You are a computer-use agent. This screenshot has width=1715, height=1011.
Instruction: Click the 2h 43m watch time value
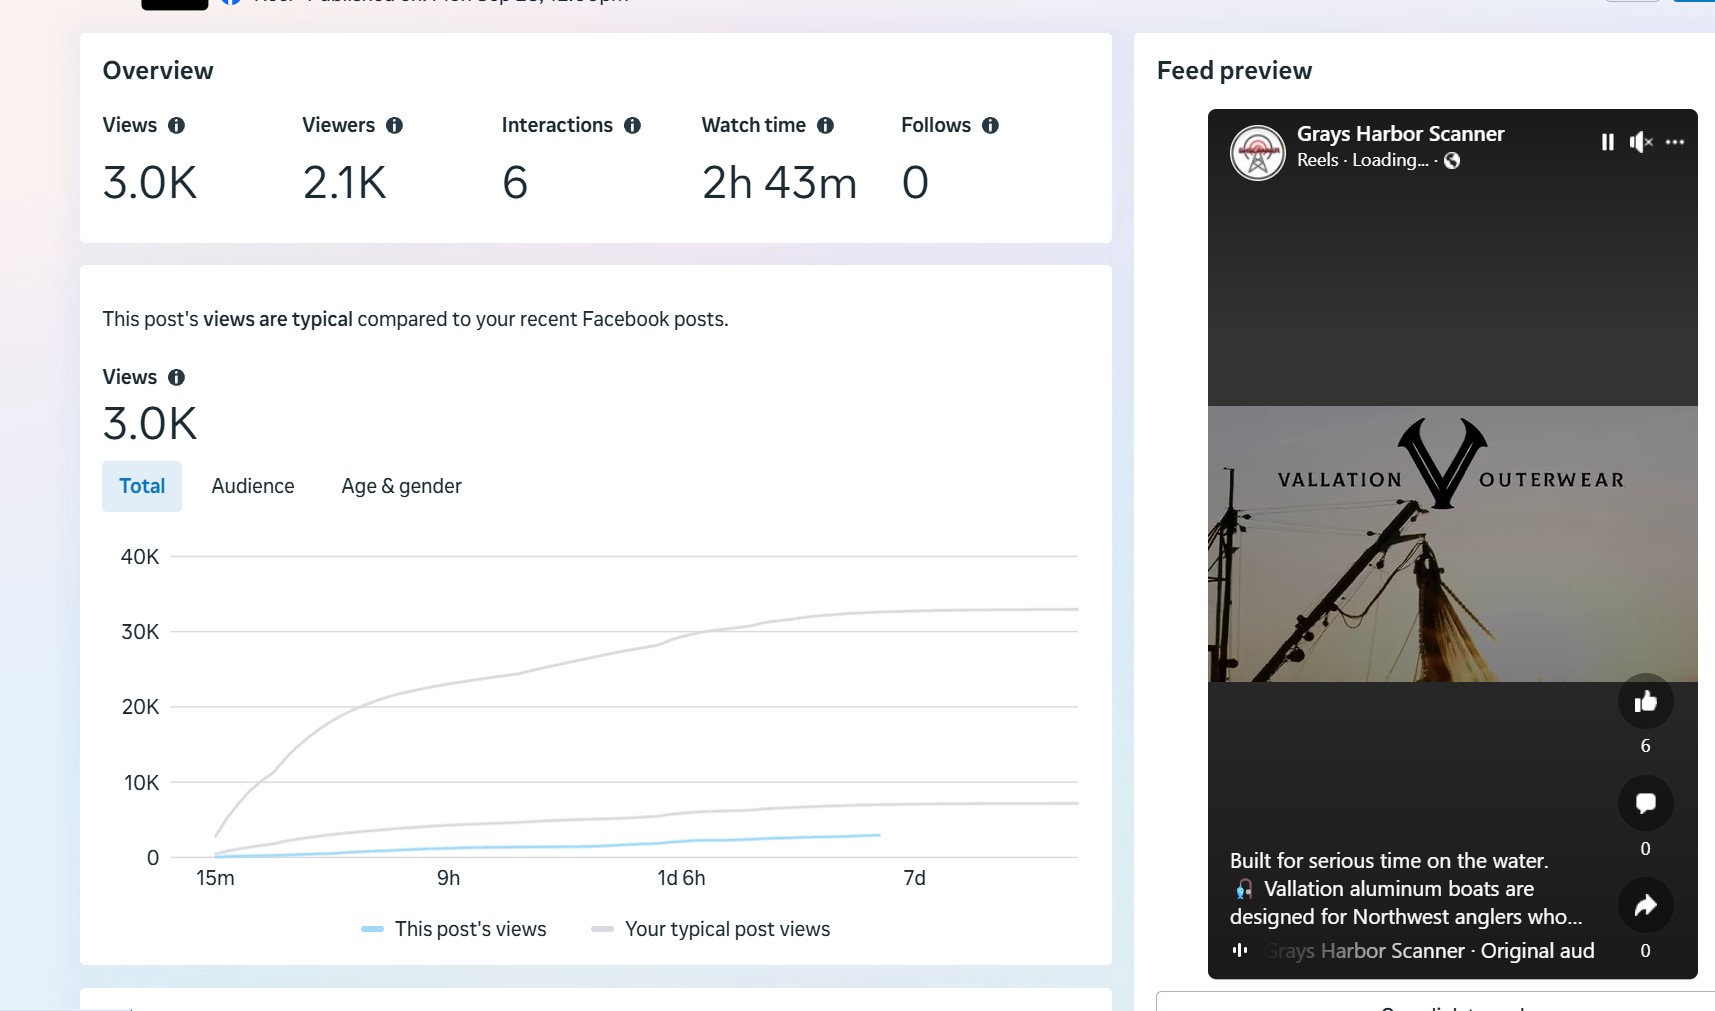pyautogui.click(x=780, y=183)
